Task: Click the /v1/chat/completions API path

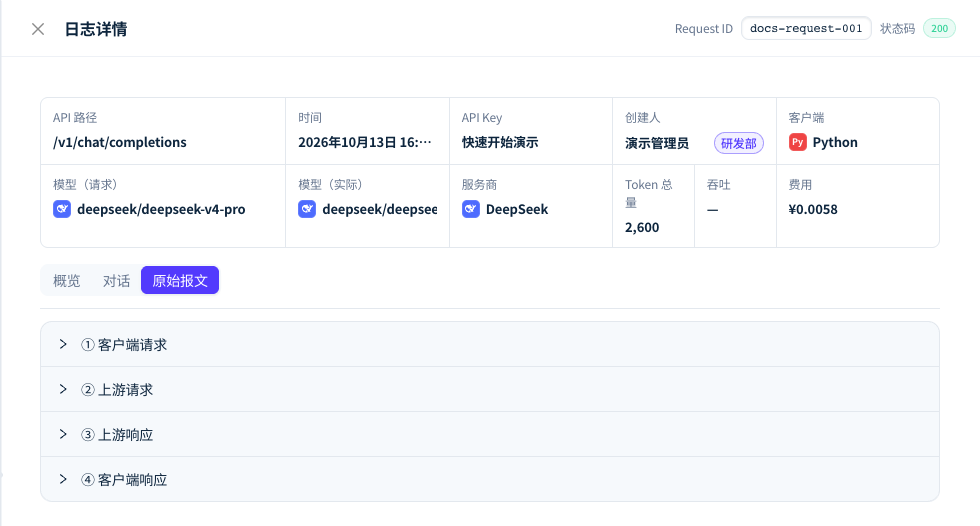Action: click(x=119, y=142)
